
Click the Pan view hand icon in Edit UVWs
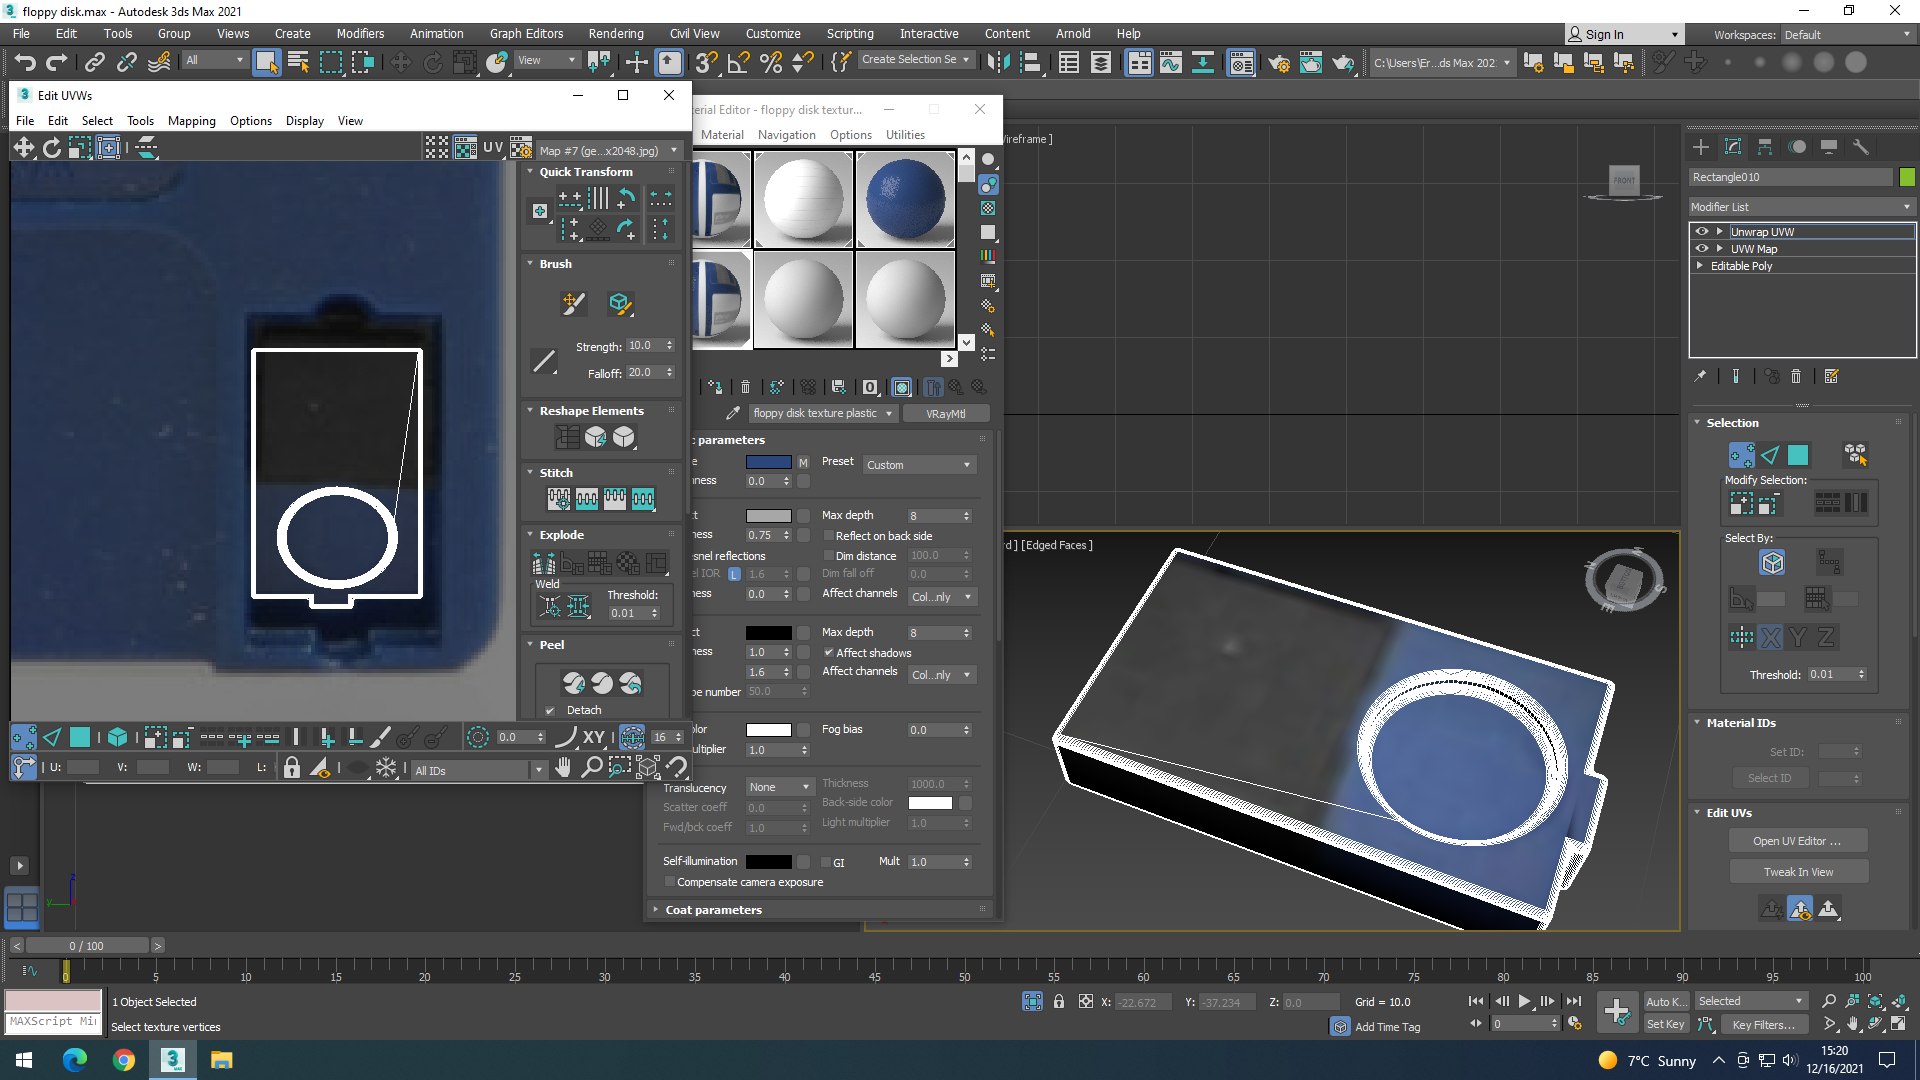[564, 768]
